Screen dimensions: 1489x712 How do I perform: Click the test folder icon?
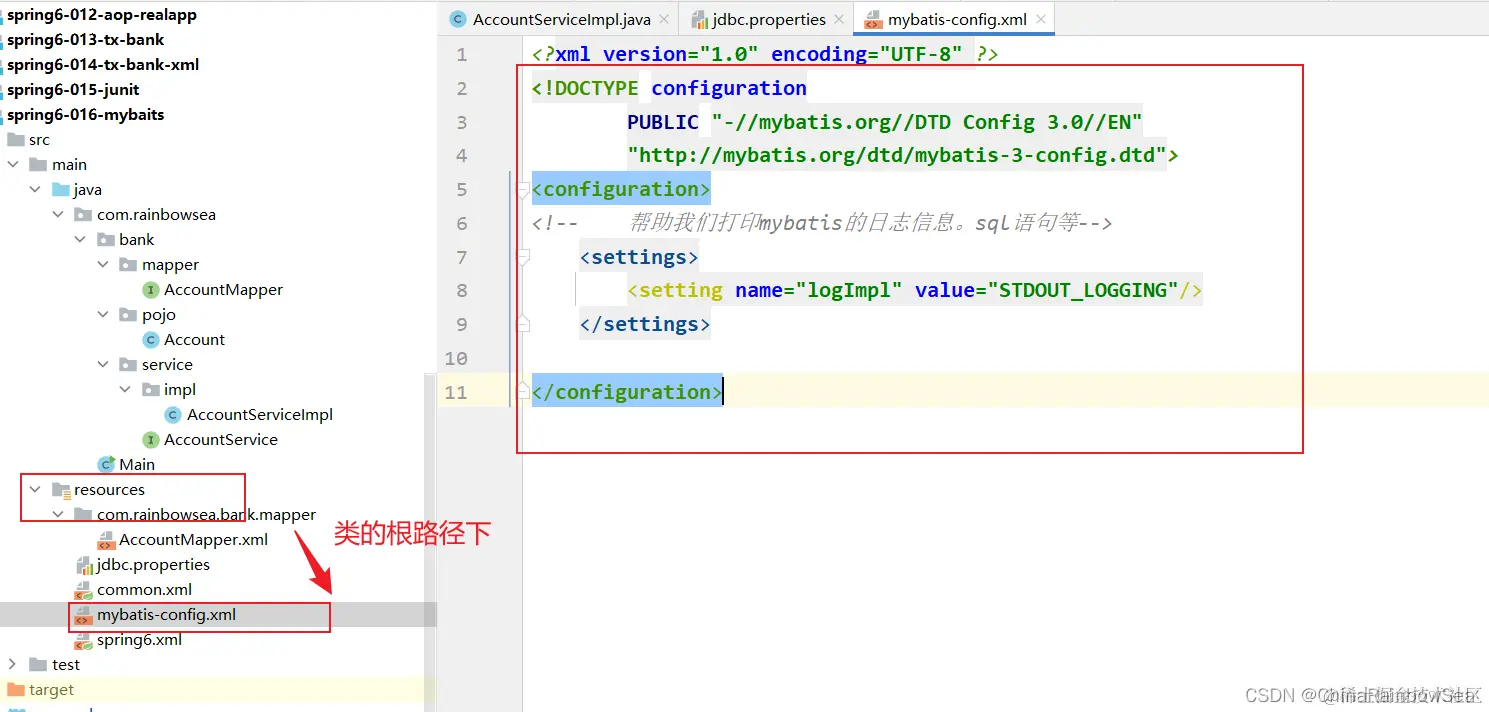pyautogui.click(x=38, y=664)
